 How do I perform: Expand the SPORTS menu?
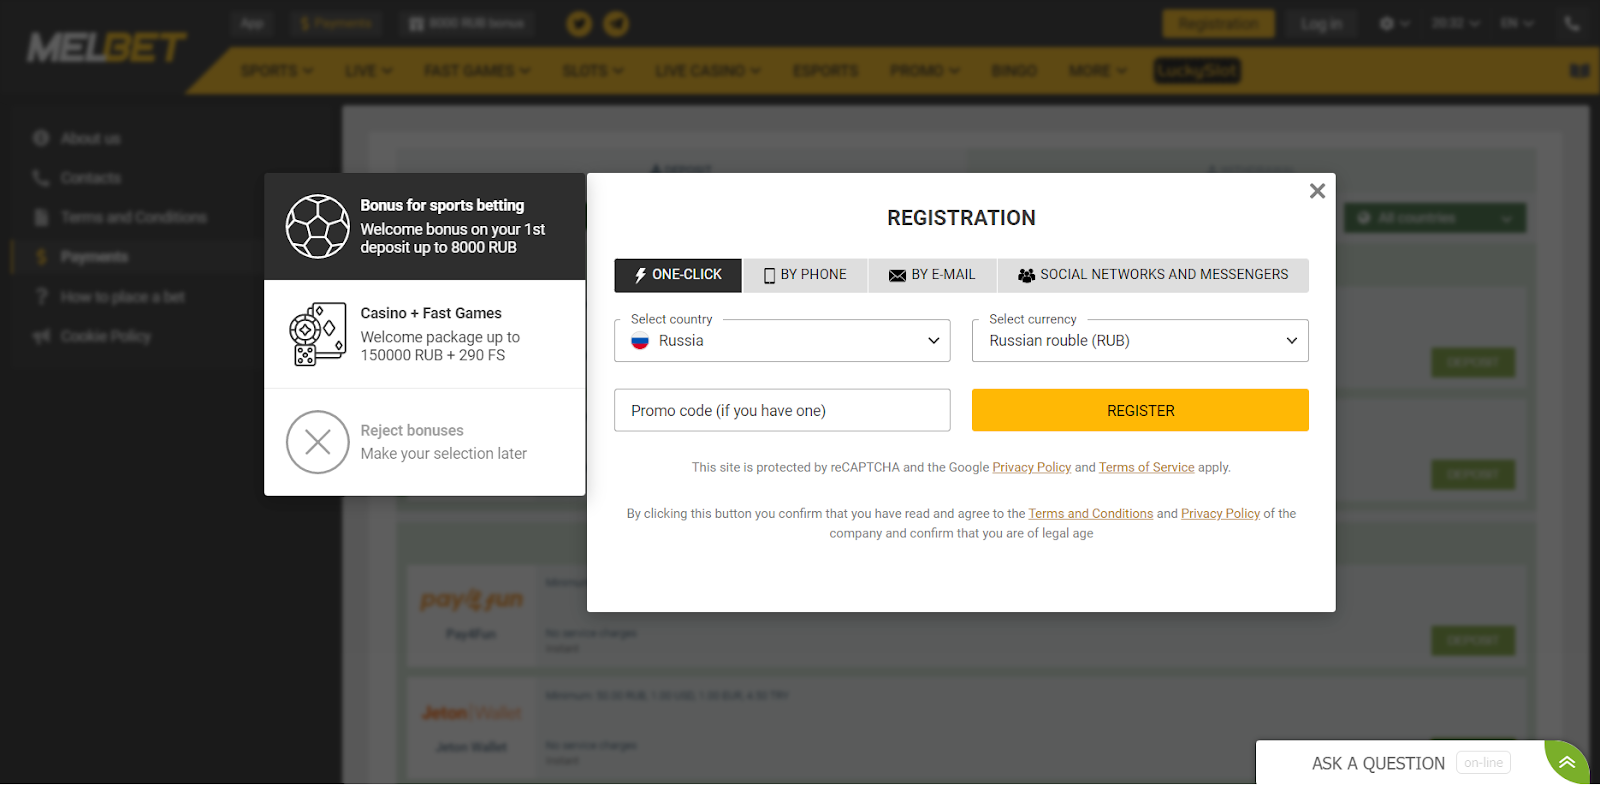pos(277,71)
